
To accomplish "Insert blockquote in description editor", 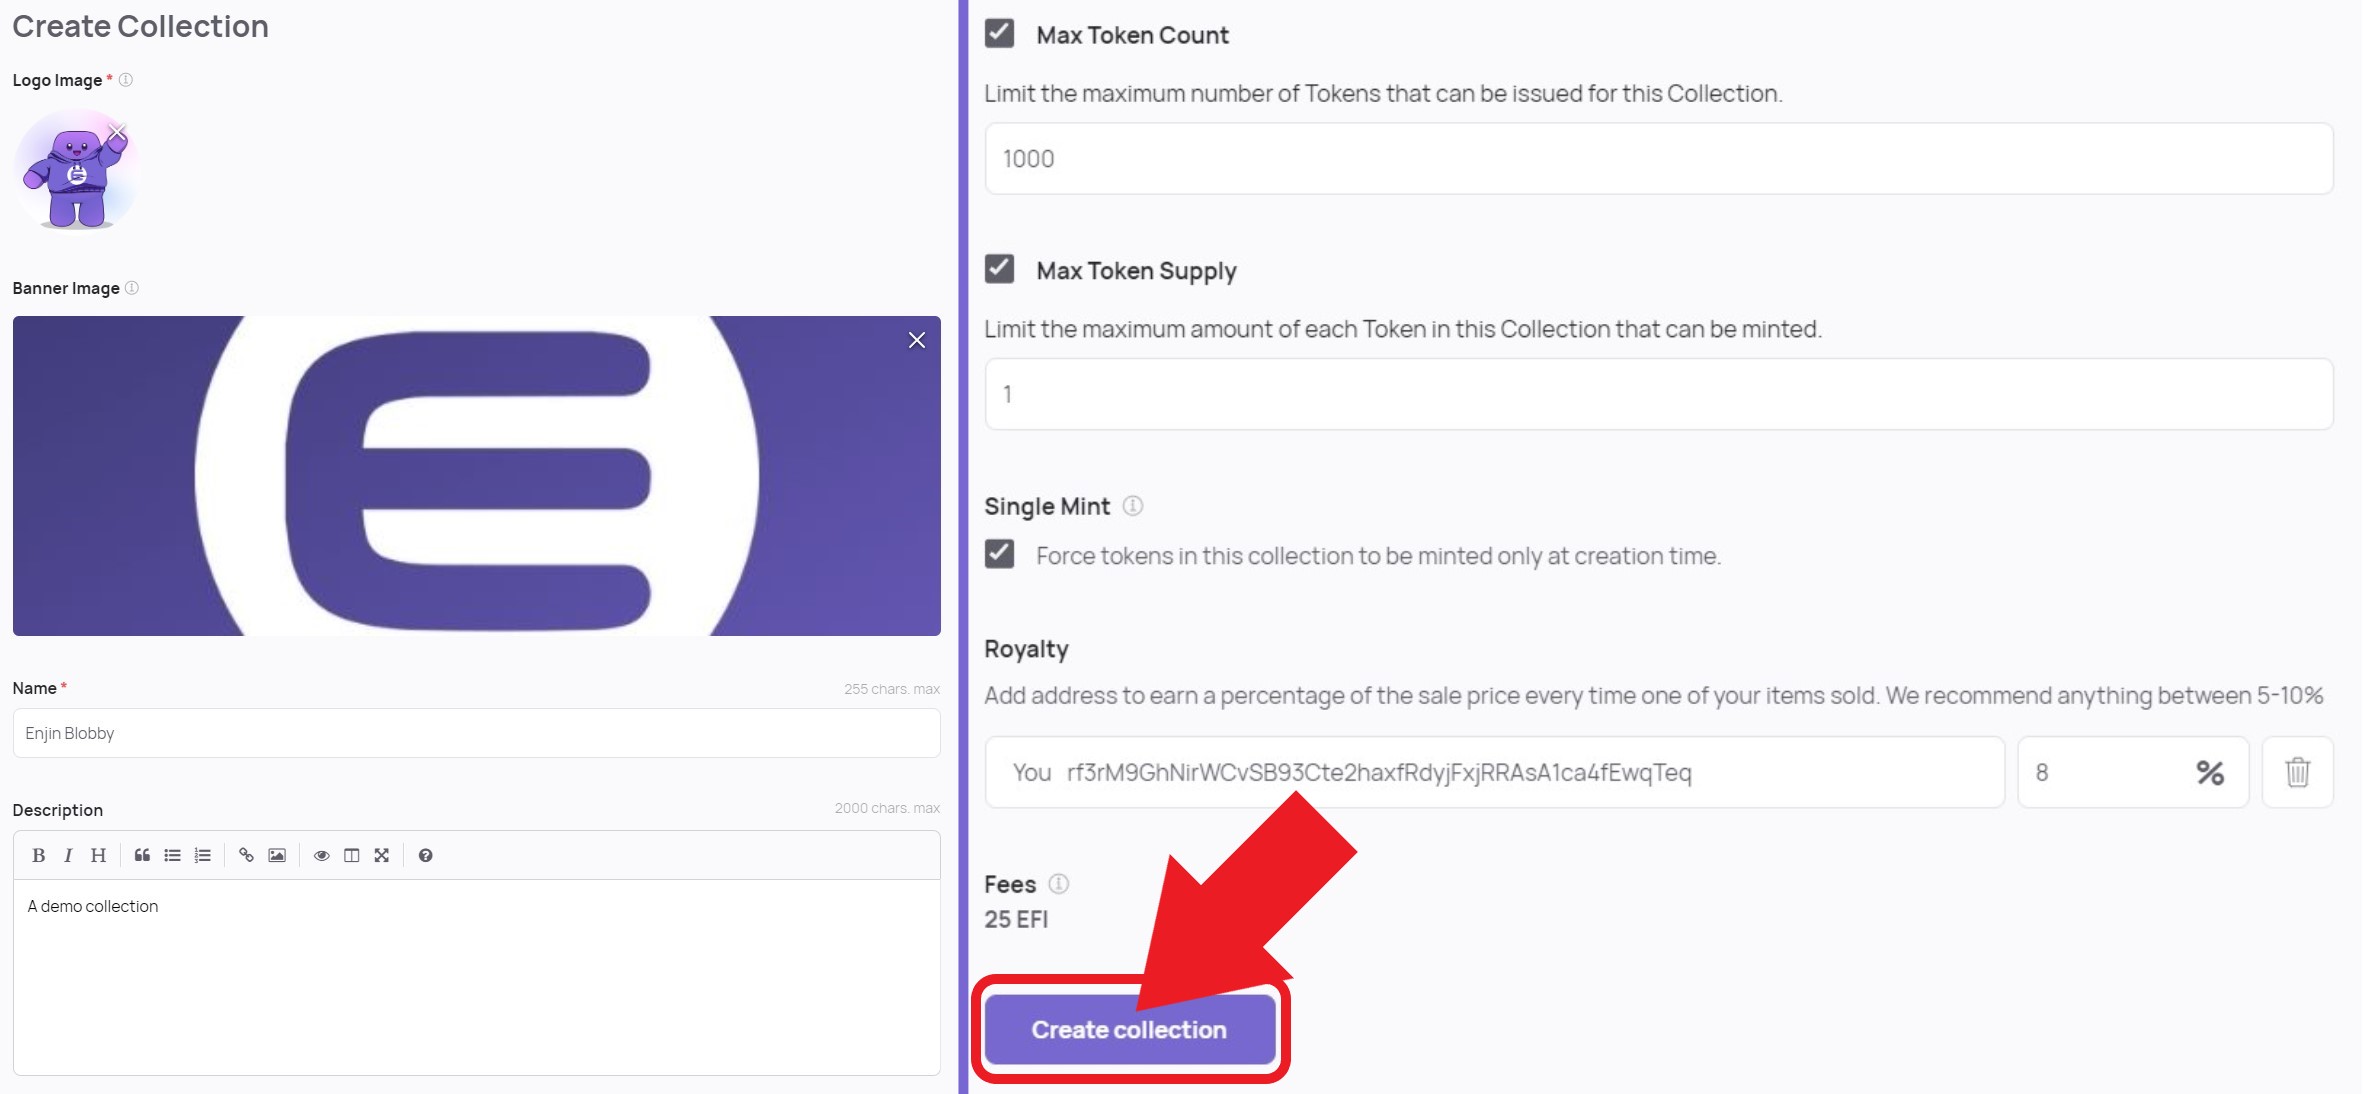I will [x=142, y=855].
